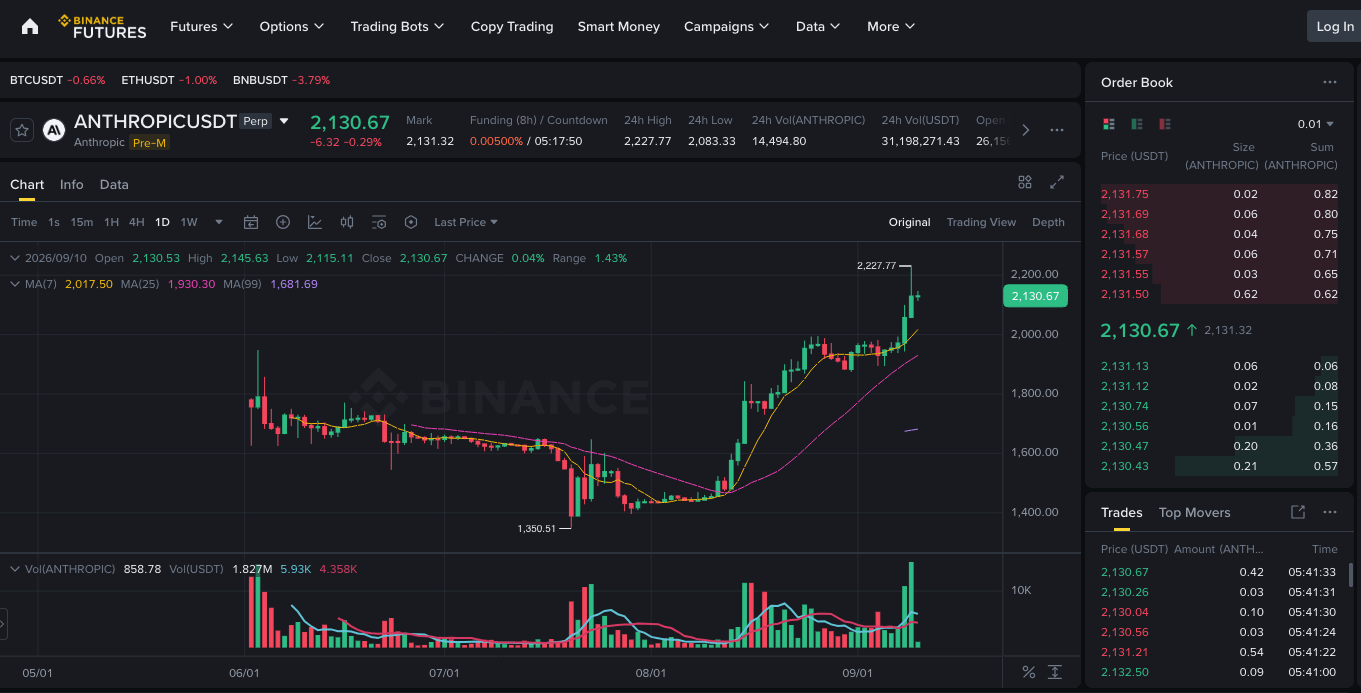Viewport: 1361px width, 693px height.
Task: Click the Log In button
Action: 1334,27
